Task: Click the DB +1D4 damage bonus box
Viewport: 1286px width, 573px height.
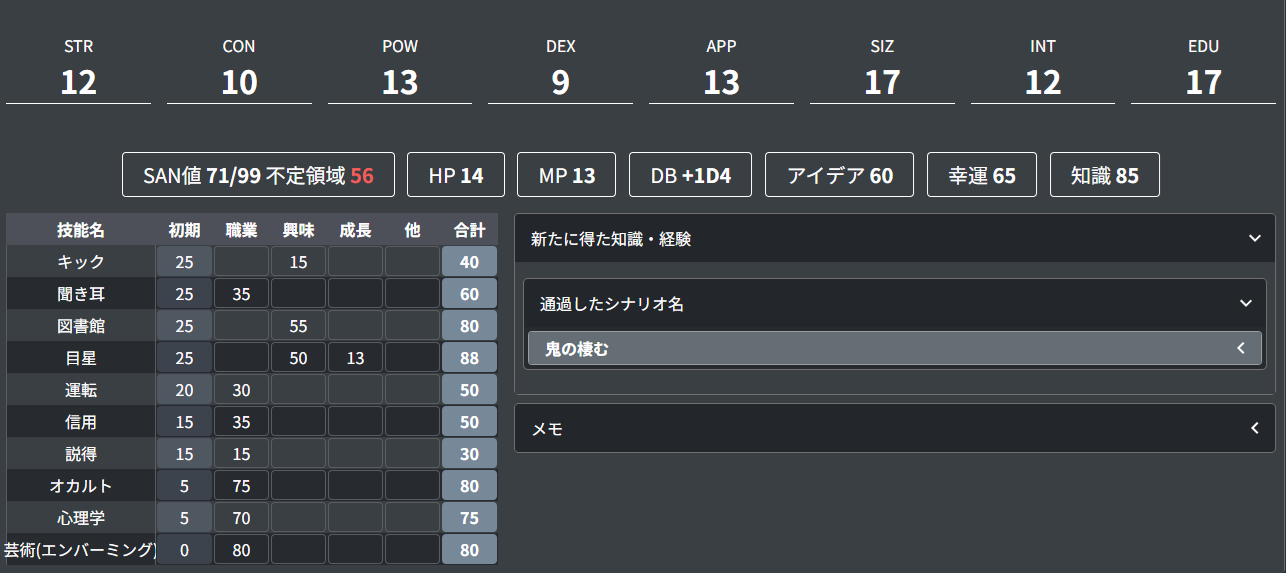Action: 691,176
